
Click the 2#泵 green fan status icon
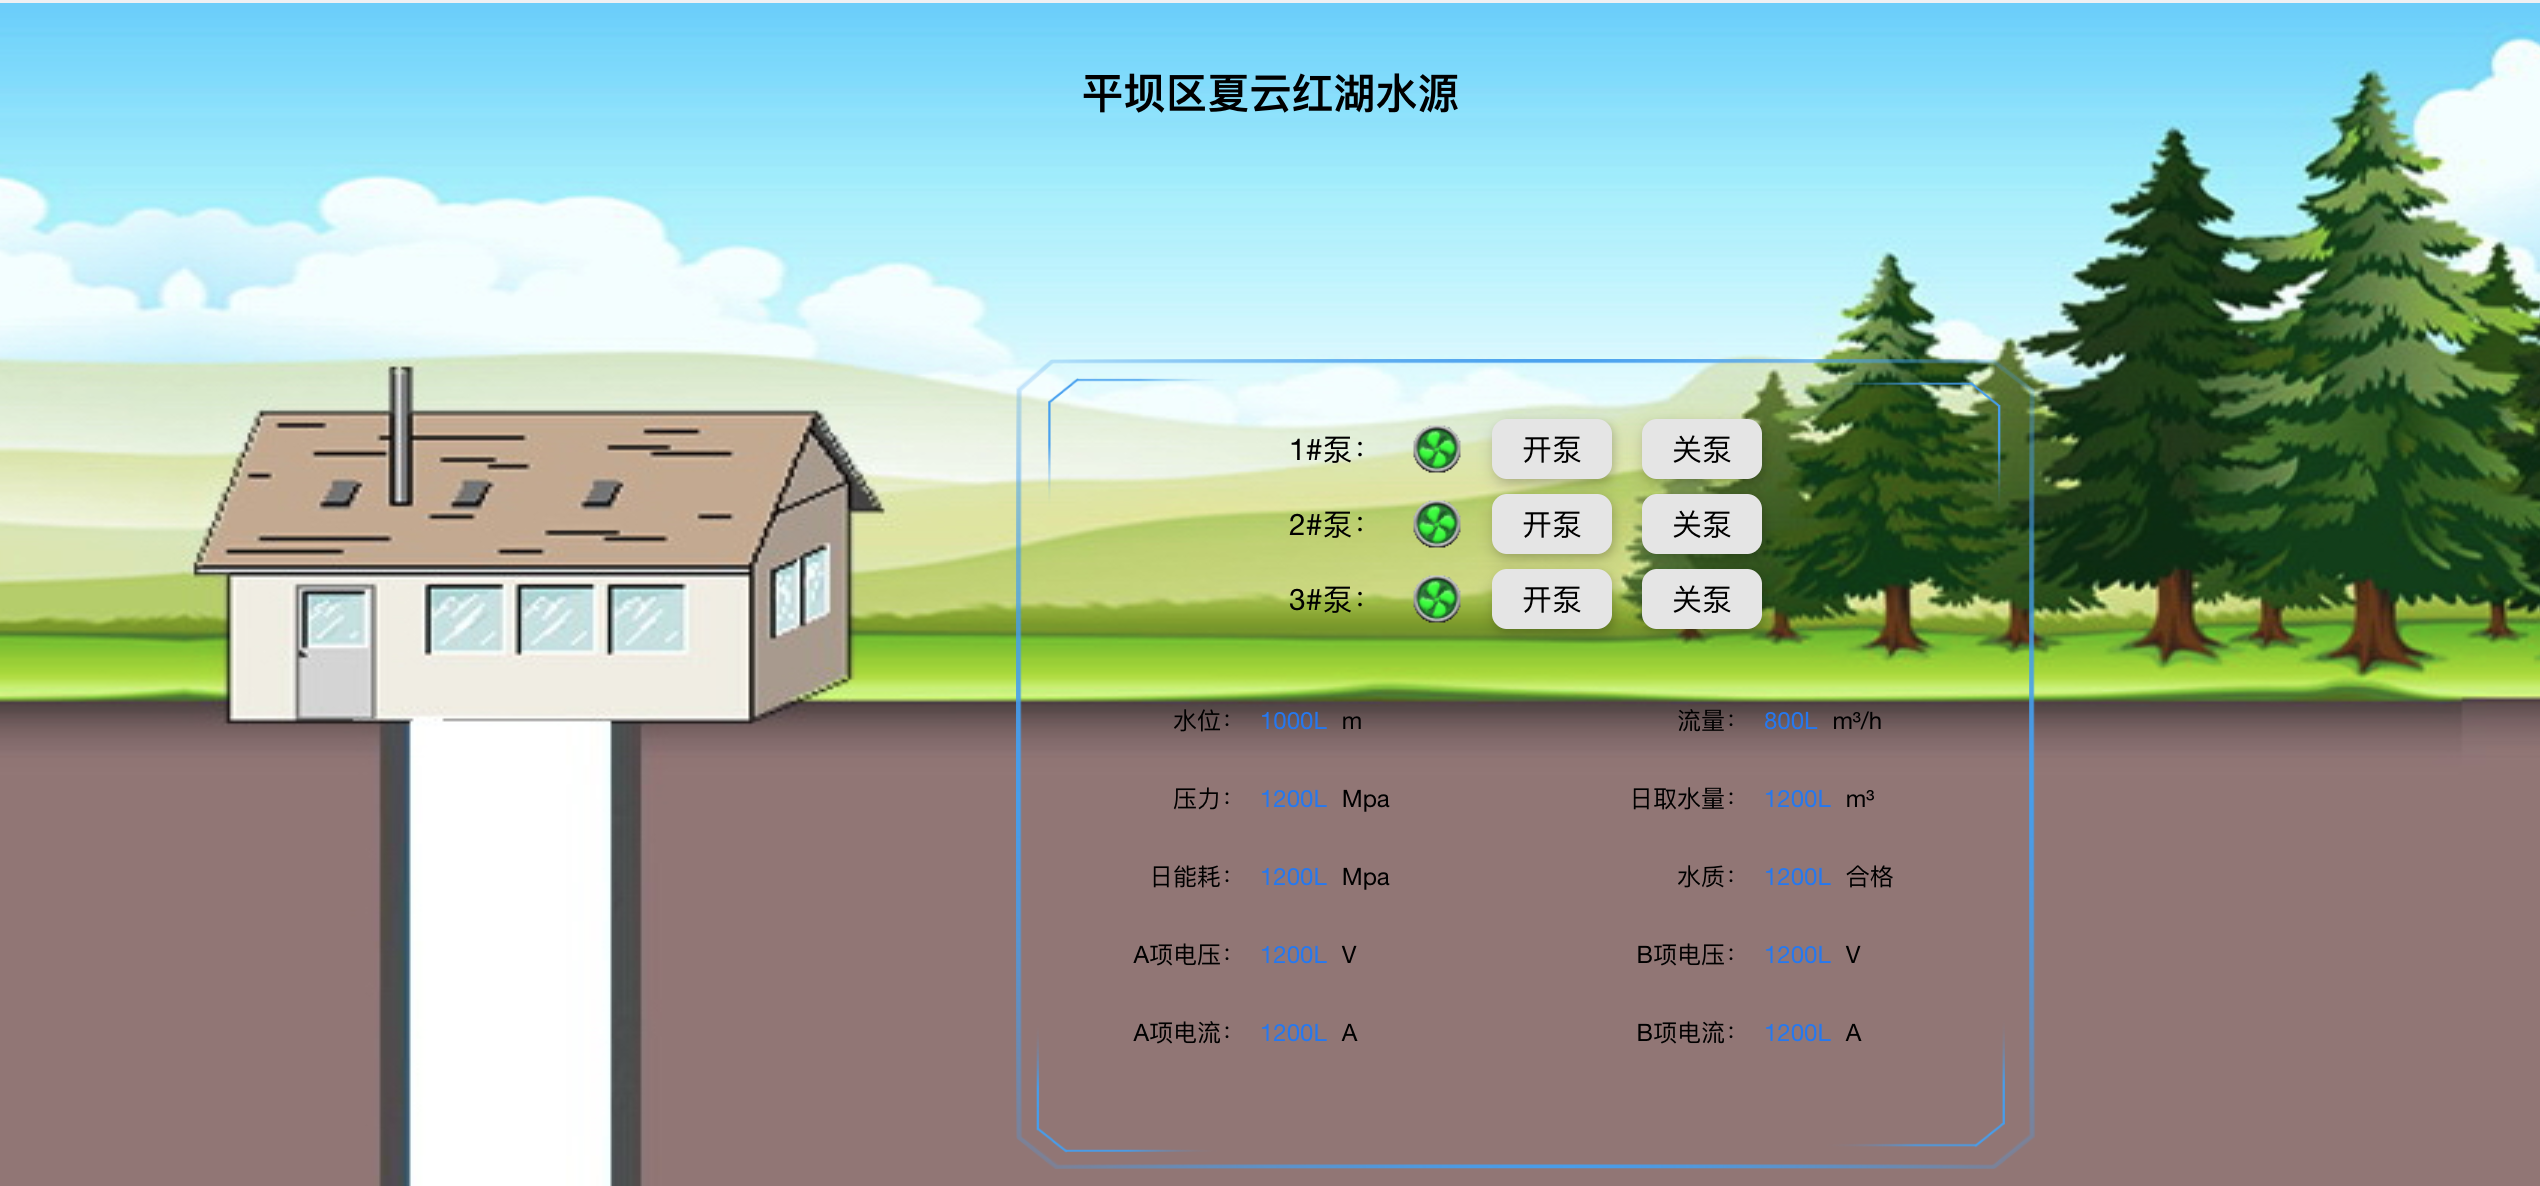[x=1437, y=524]
